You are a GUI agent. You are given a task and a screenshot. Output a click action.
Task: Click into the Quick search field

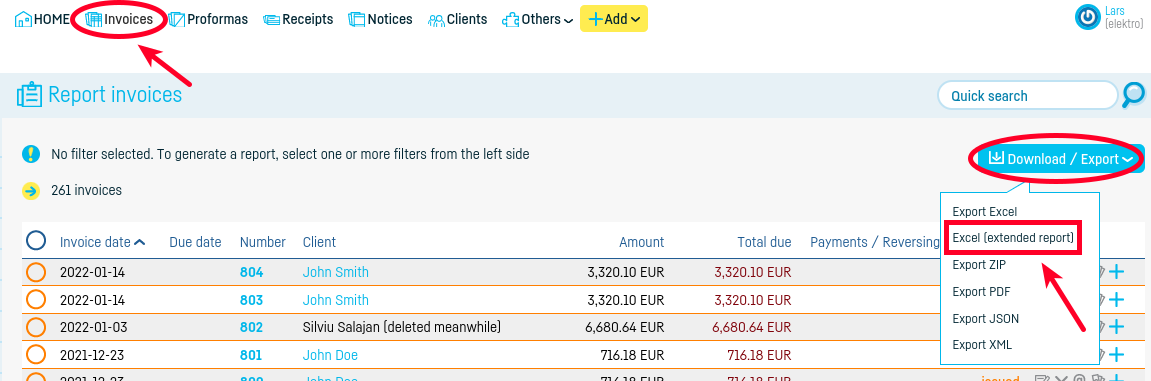click(x=1027, y=95)
